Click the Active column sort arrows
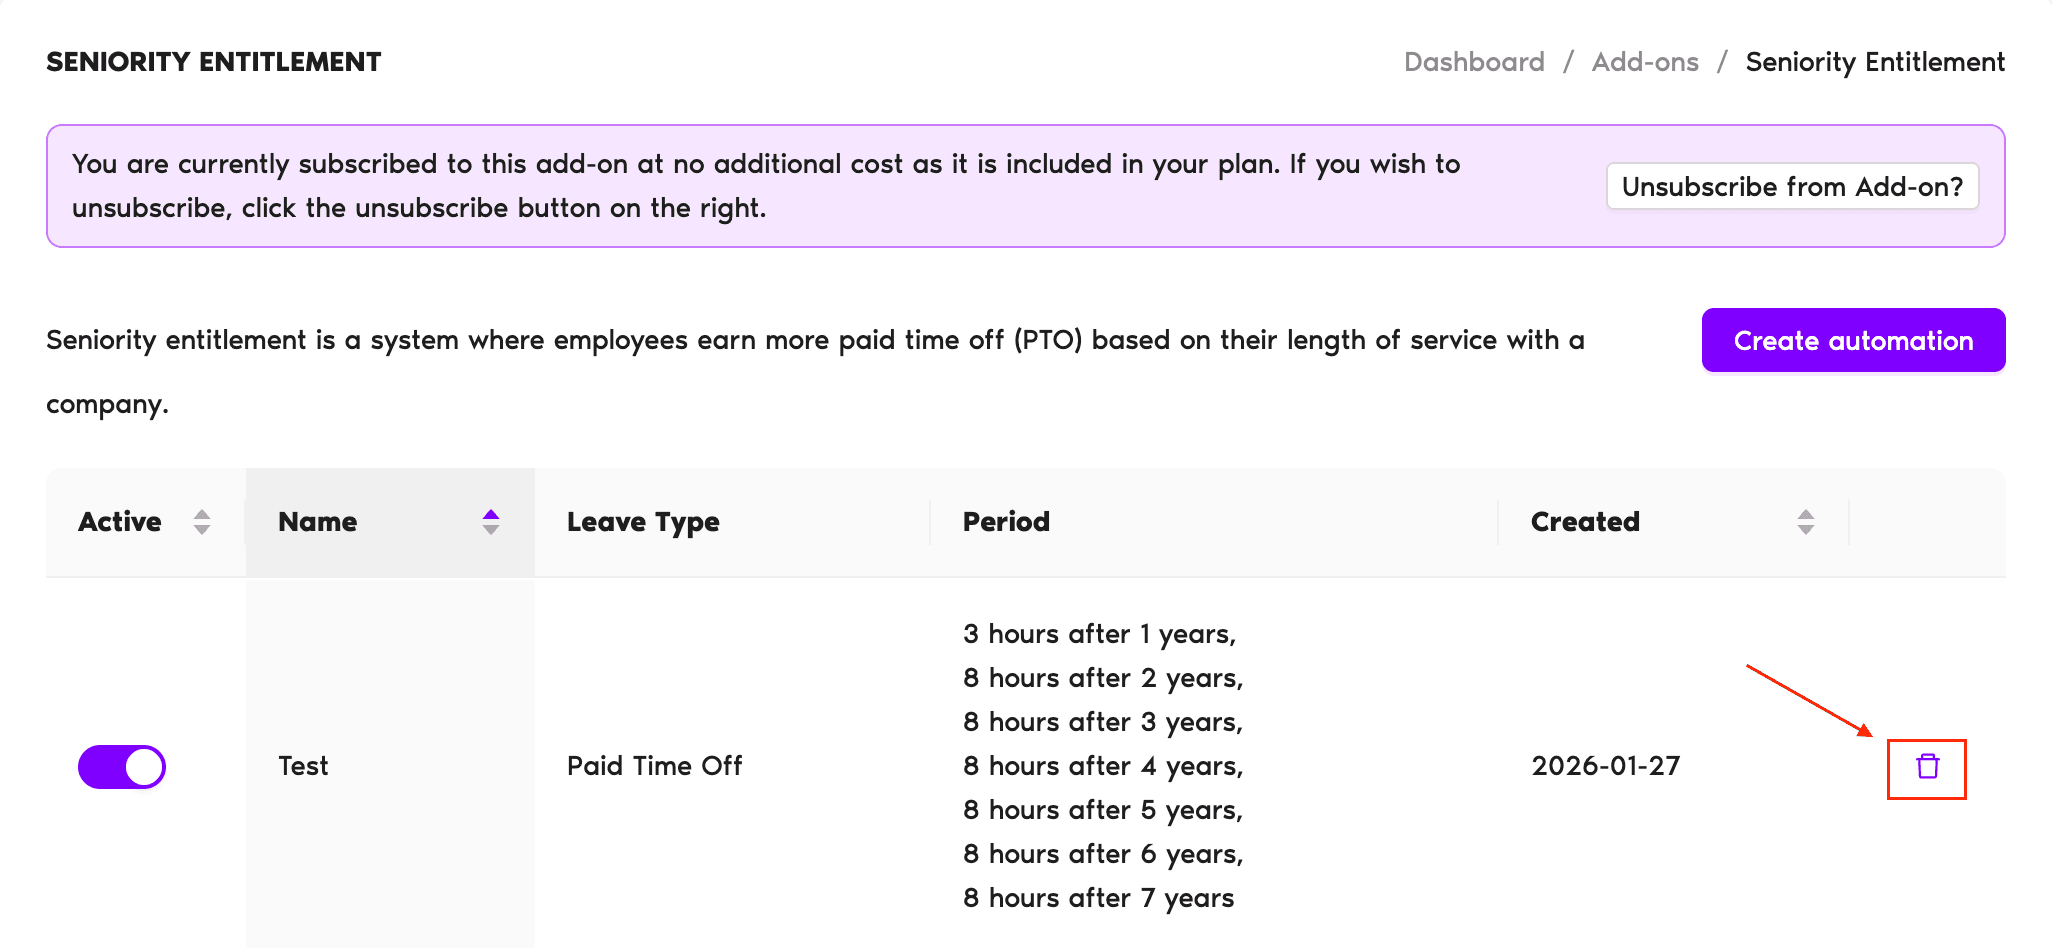The image size is (2052, 948). coord(202,522)
